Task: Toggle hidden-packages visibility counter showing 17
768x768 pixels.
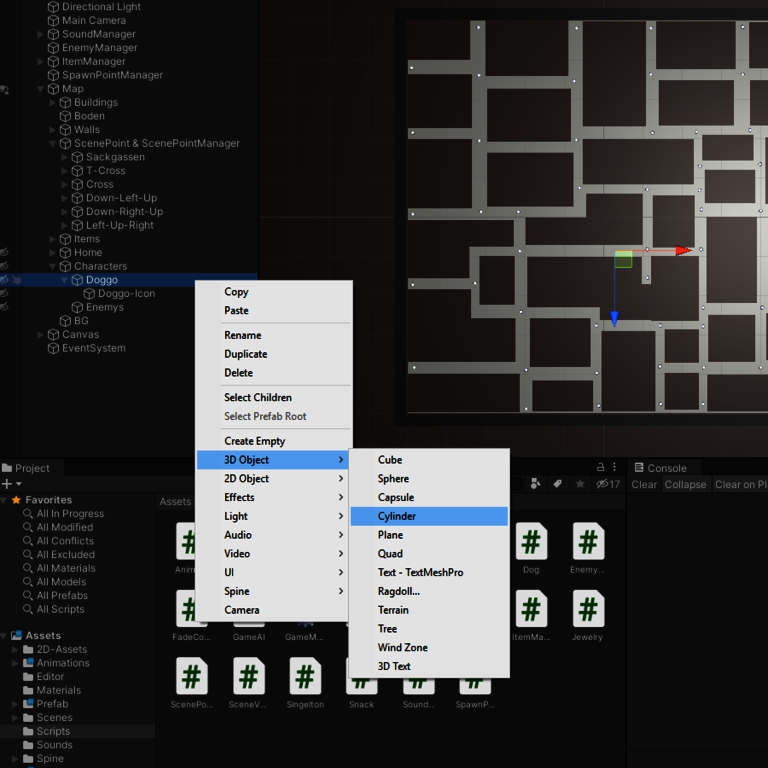Action: click(608, 484)
